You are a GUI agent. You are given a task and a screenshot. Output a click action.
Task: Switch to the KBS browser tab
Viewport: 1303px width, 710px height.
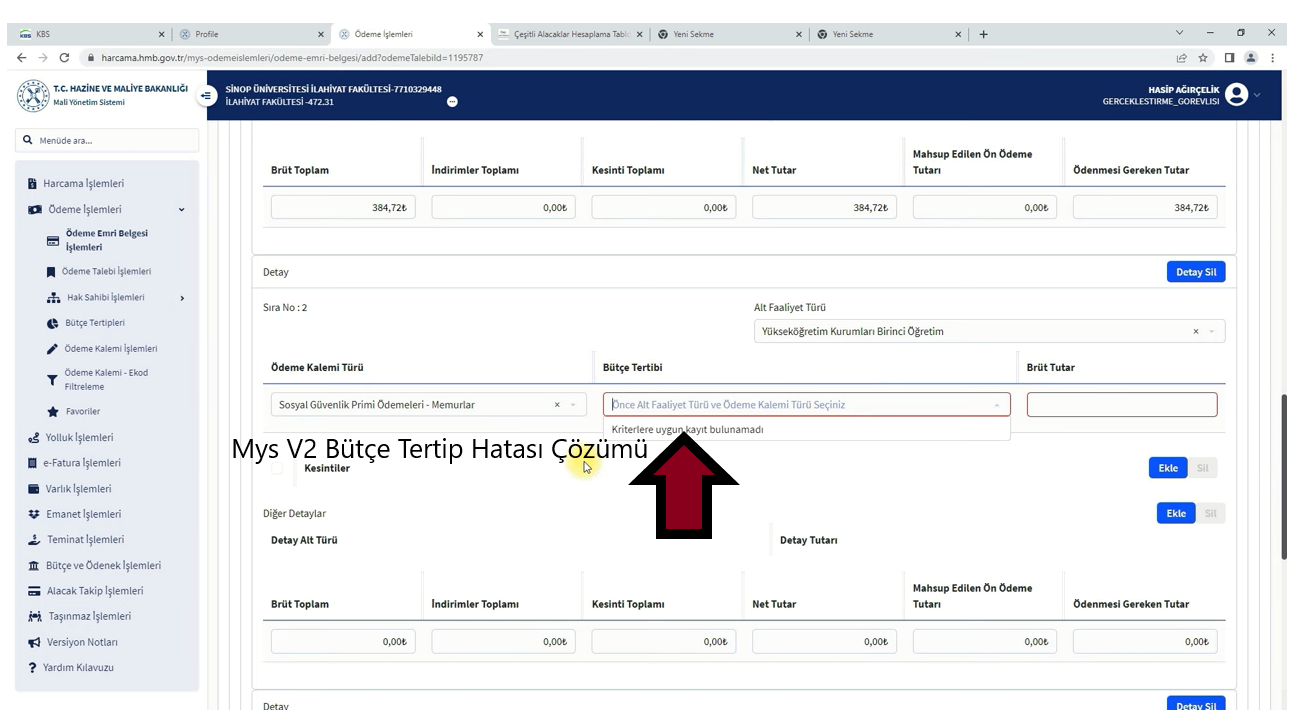click(90, 34)
